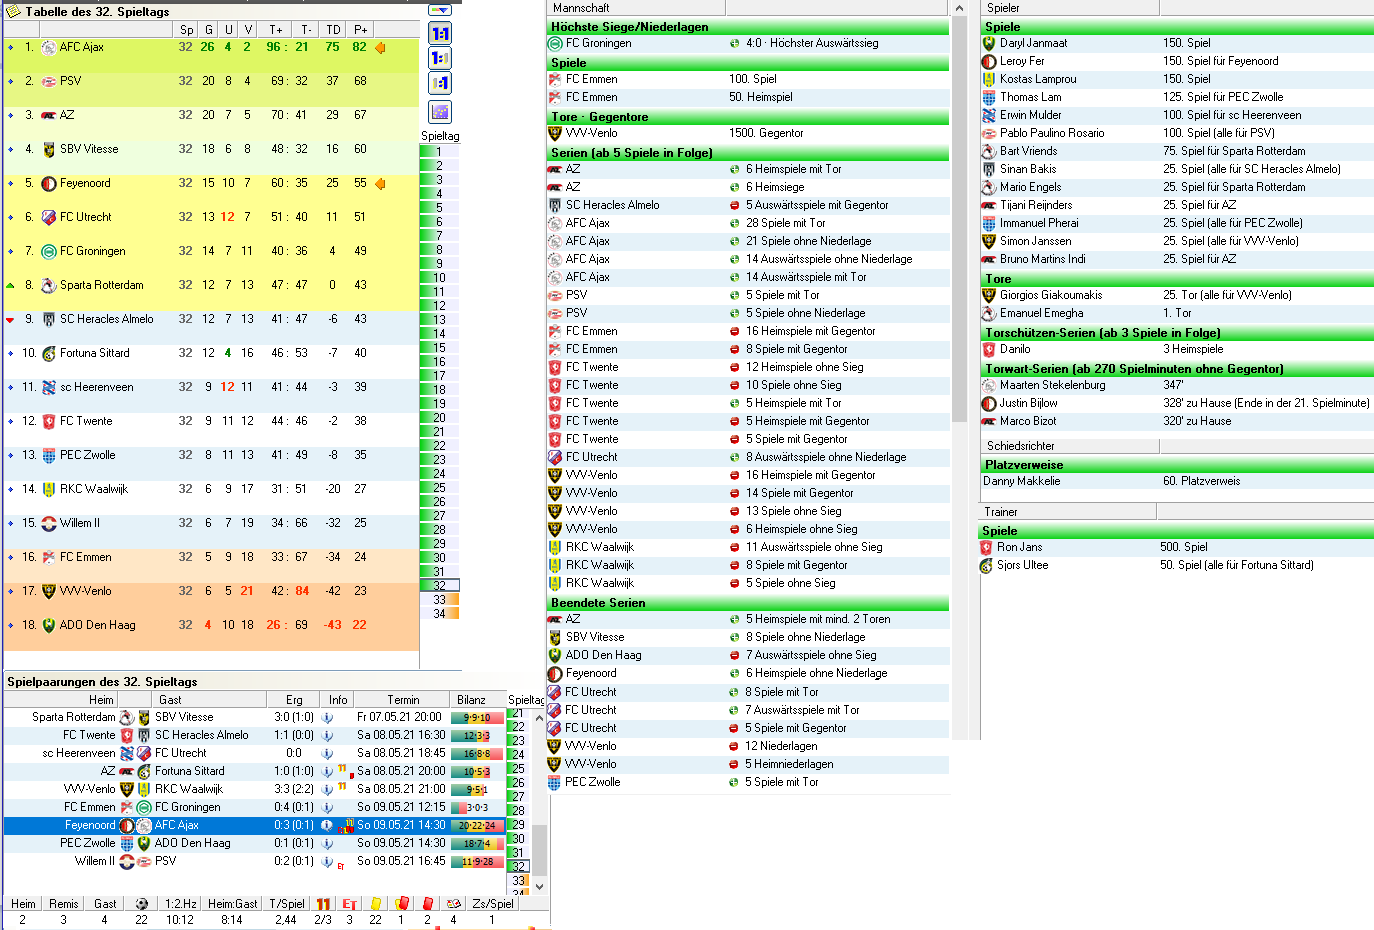Switch to the overall 1:1 table view
Image resolution: width=1374 pixels, height=930 pixels.
pos(440,33)
